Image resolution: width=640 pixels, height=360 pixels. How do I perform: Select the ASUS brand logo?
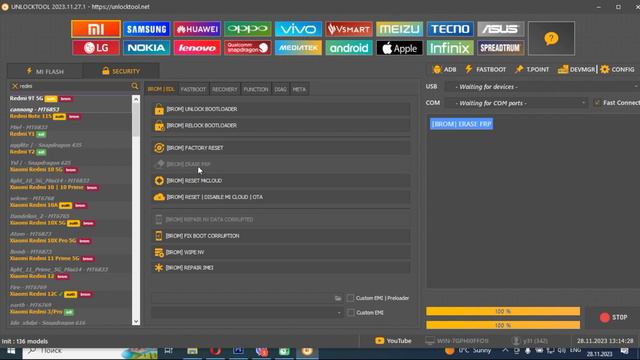coord(501,29)
